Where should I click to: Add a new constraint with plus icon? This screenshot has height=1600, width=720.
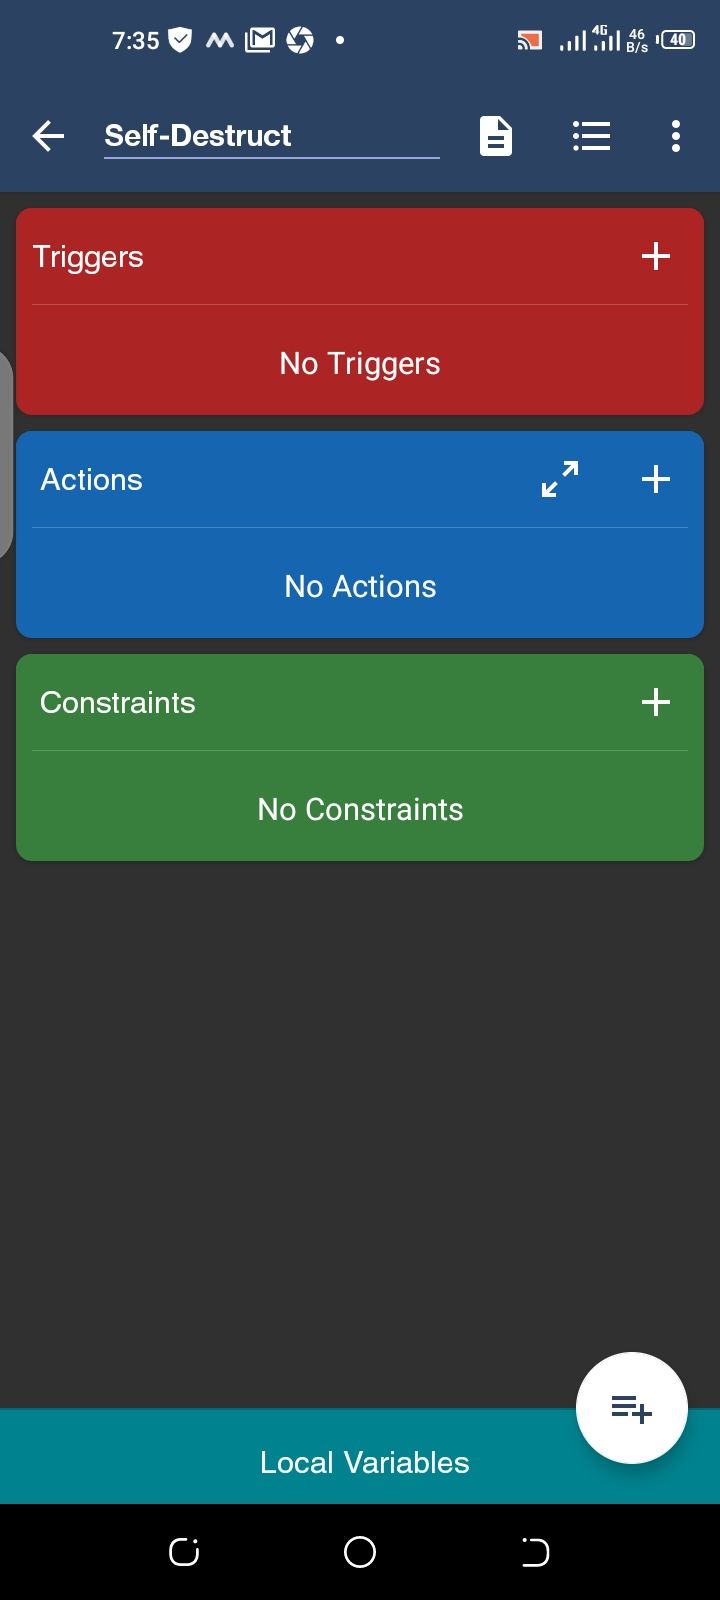tap(656, 703)
